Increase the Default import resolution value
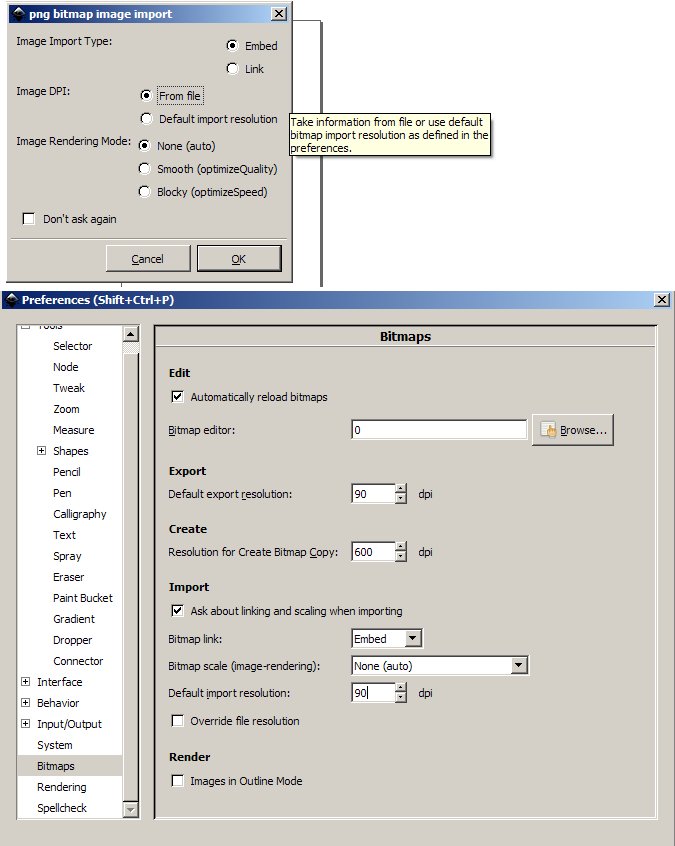The image size is (675, 846). click(x=401, y=688)
